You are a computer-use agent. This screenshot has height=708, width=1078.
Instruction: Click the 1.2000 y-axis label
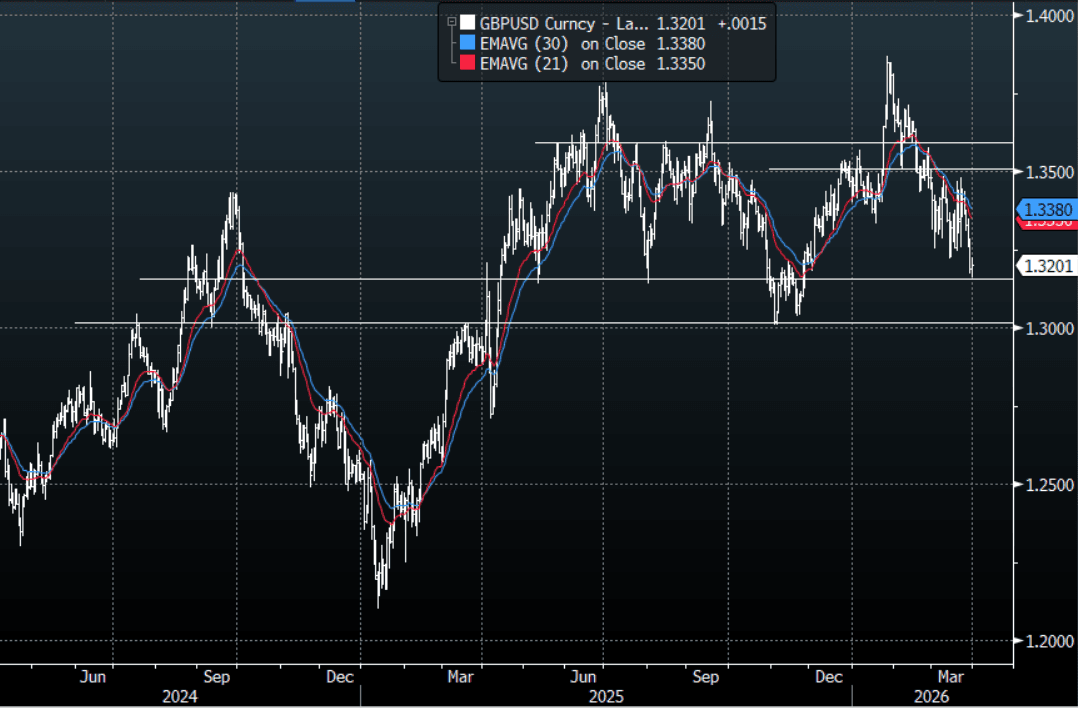(1045, 641)
